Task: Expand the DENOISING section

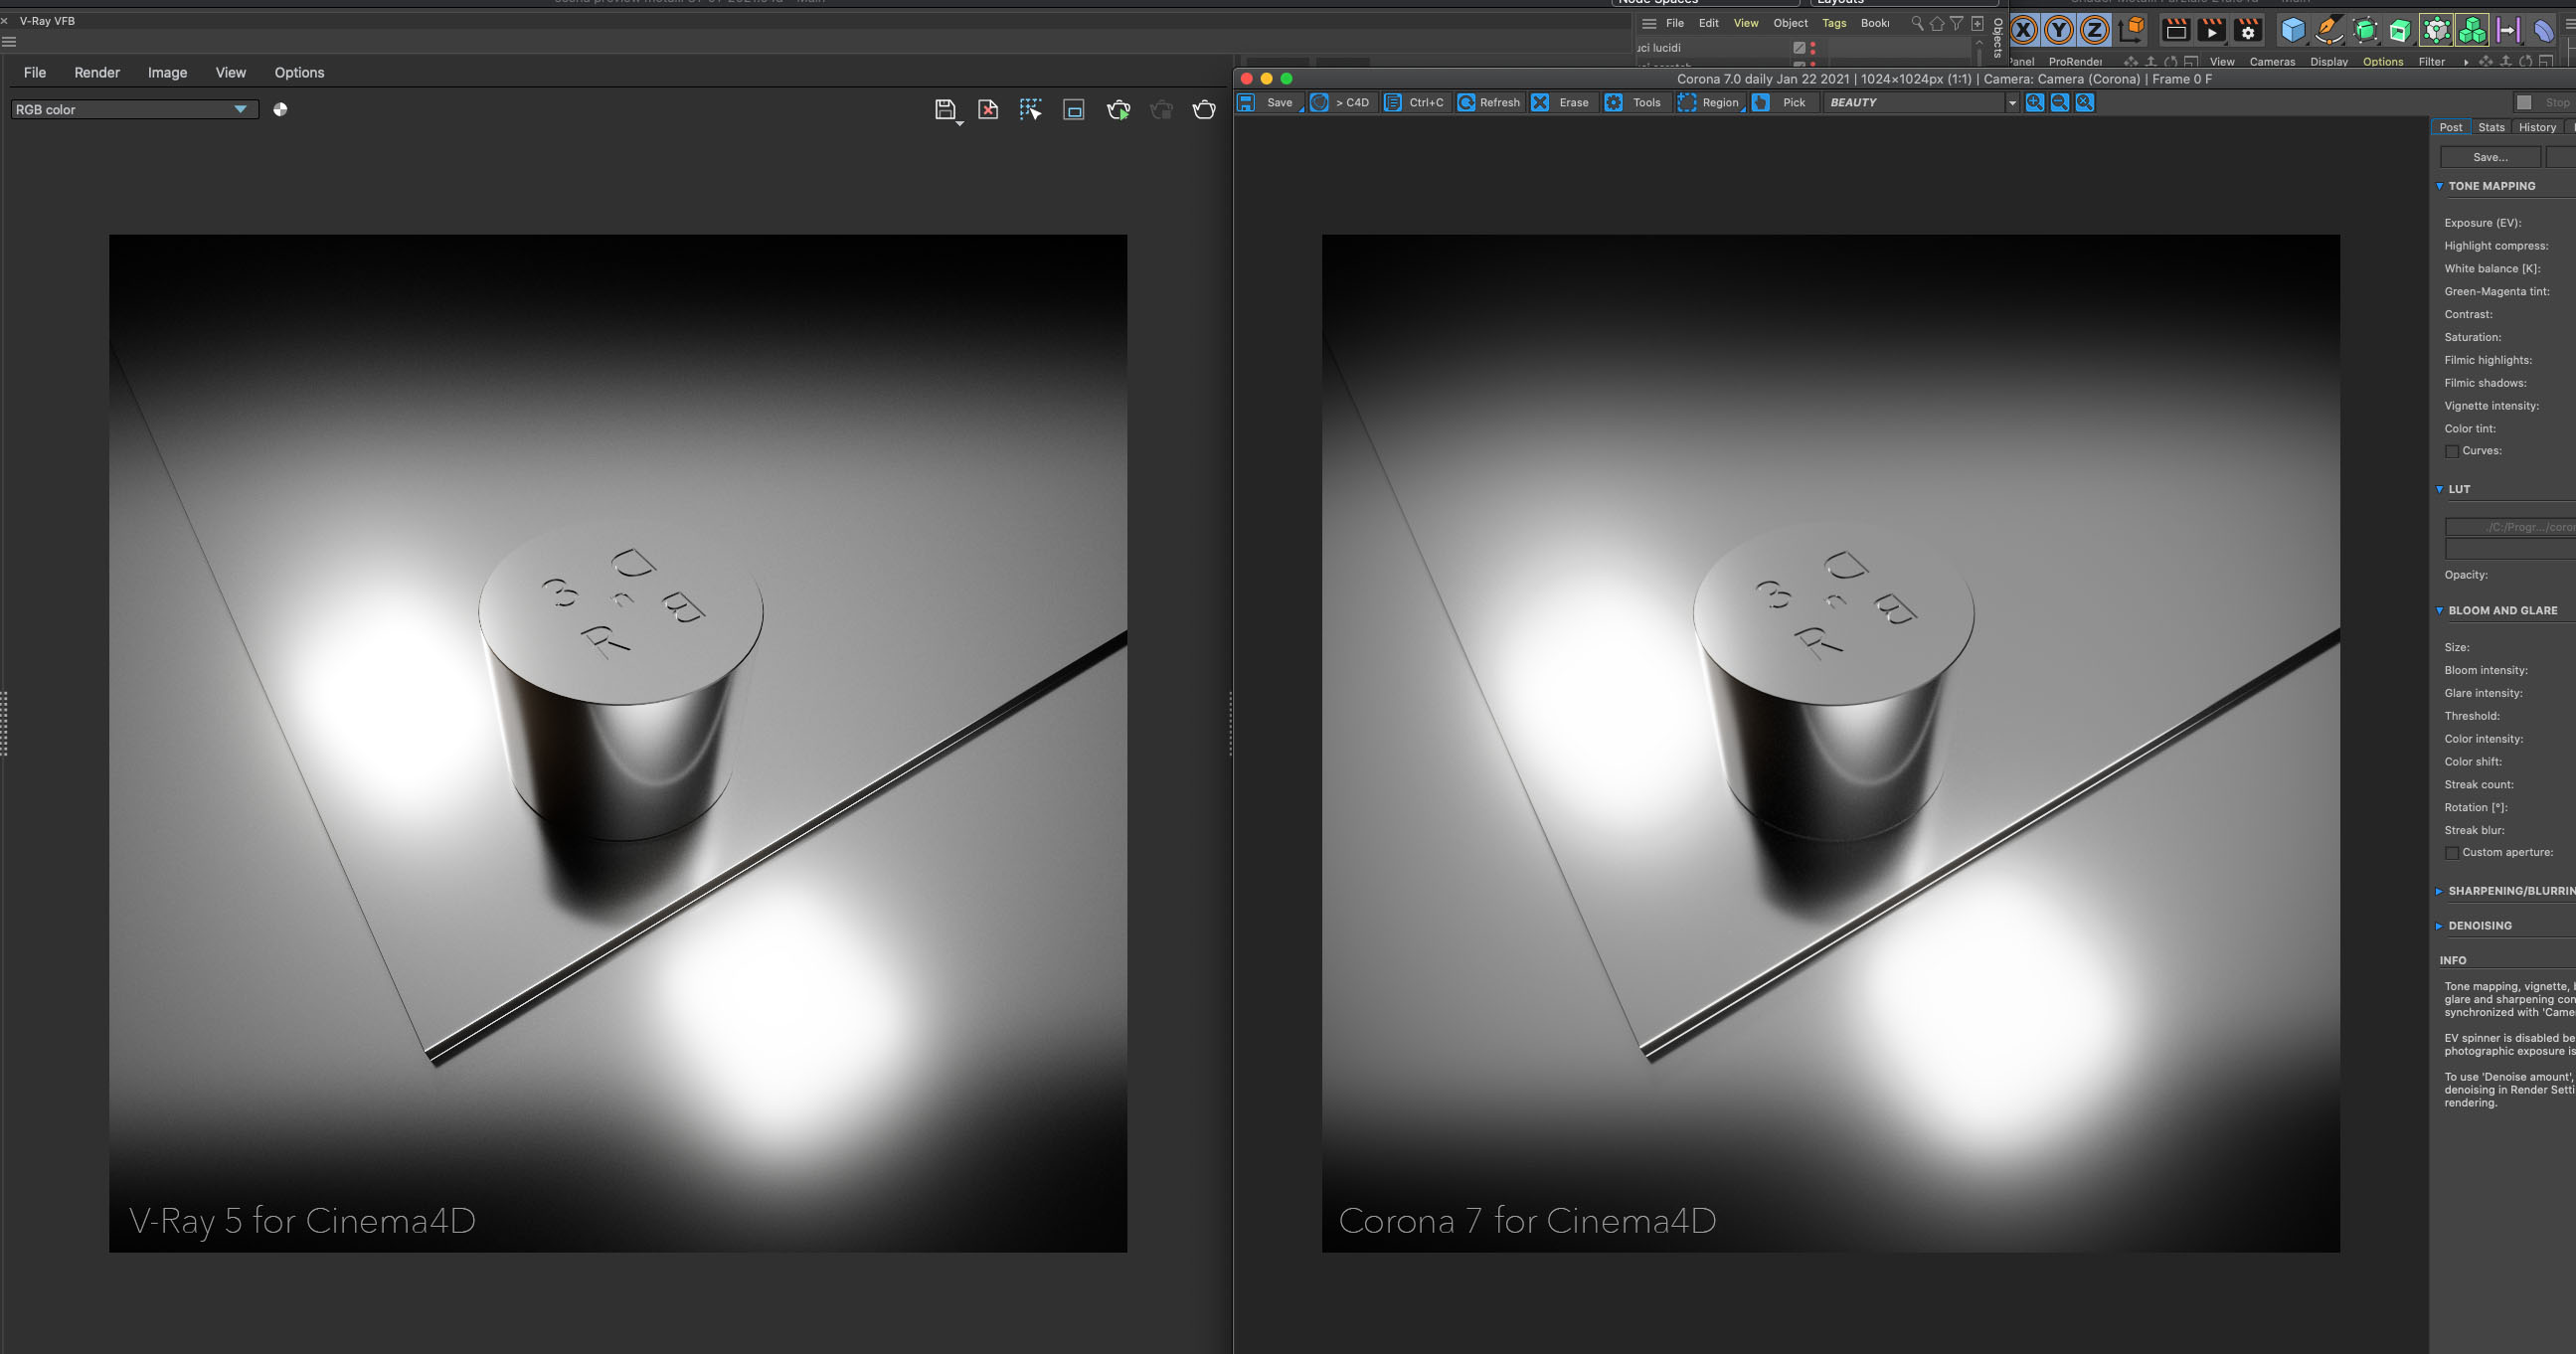Action: [x=2479, y=926]
